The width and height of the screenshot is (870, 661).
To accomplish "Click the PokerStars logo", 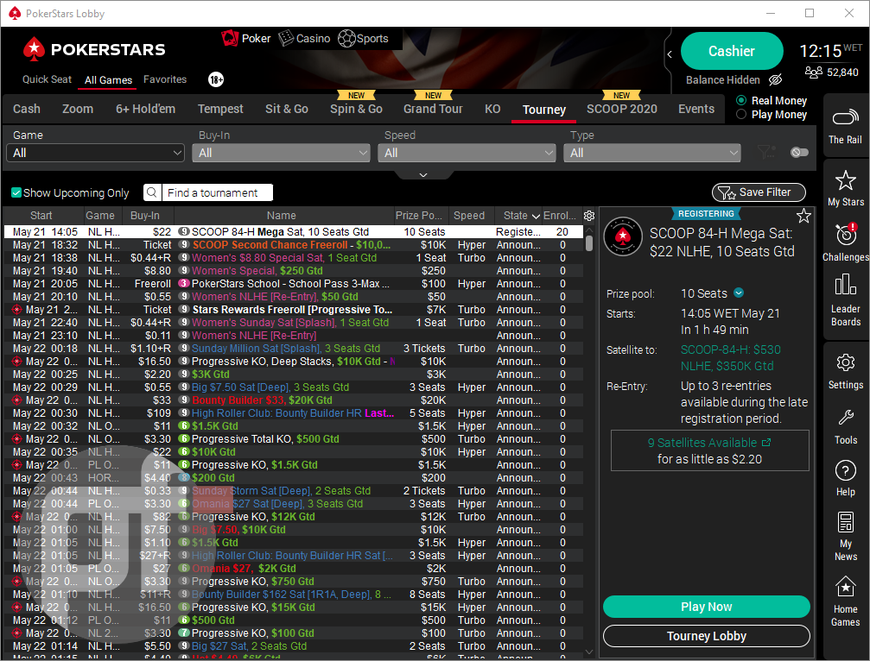I will [x=94, y=50].
